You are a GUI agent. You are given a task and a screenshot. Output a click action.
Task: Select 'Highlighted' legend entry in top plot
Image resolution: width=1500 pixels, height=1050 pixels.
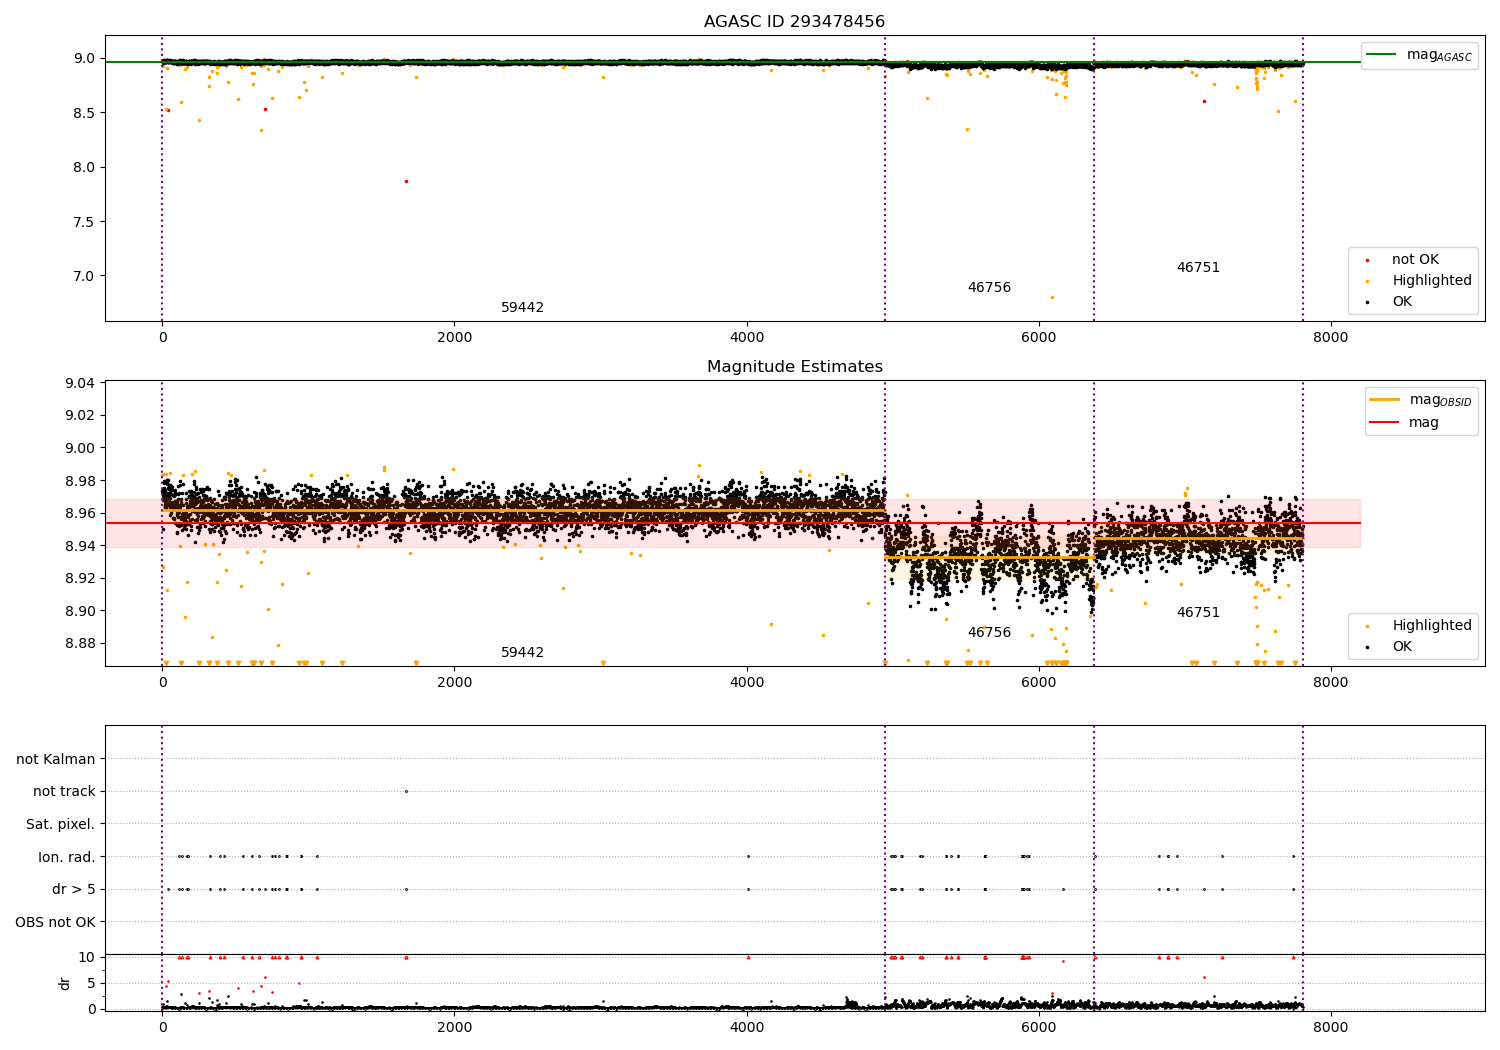tap(1431, 281)
